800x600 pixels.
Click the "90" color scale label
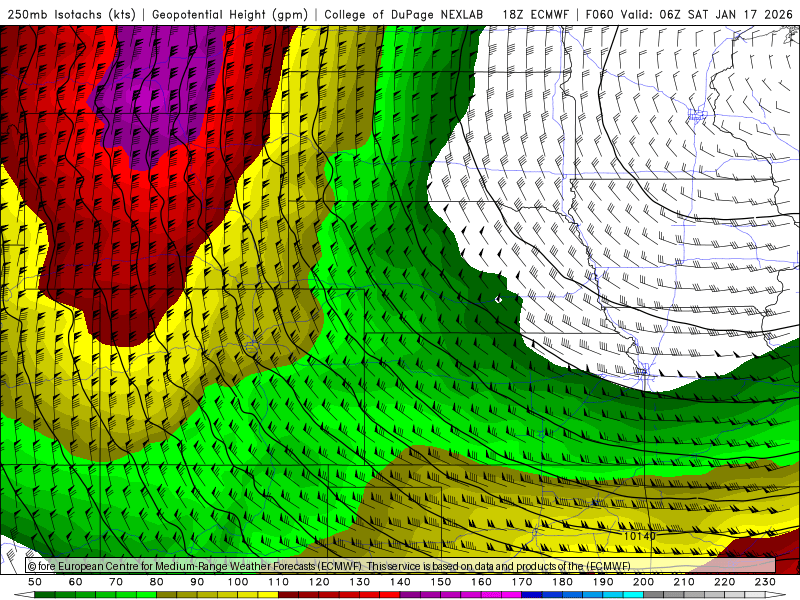(197, 582)
